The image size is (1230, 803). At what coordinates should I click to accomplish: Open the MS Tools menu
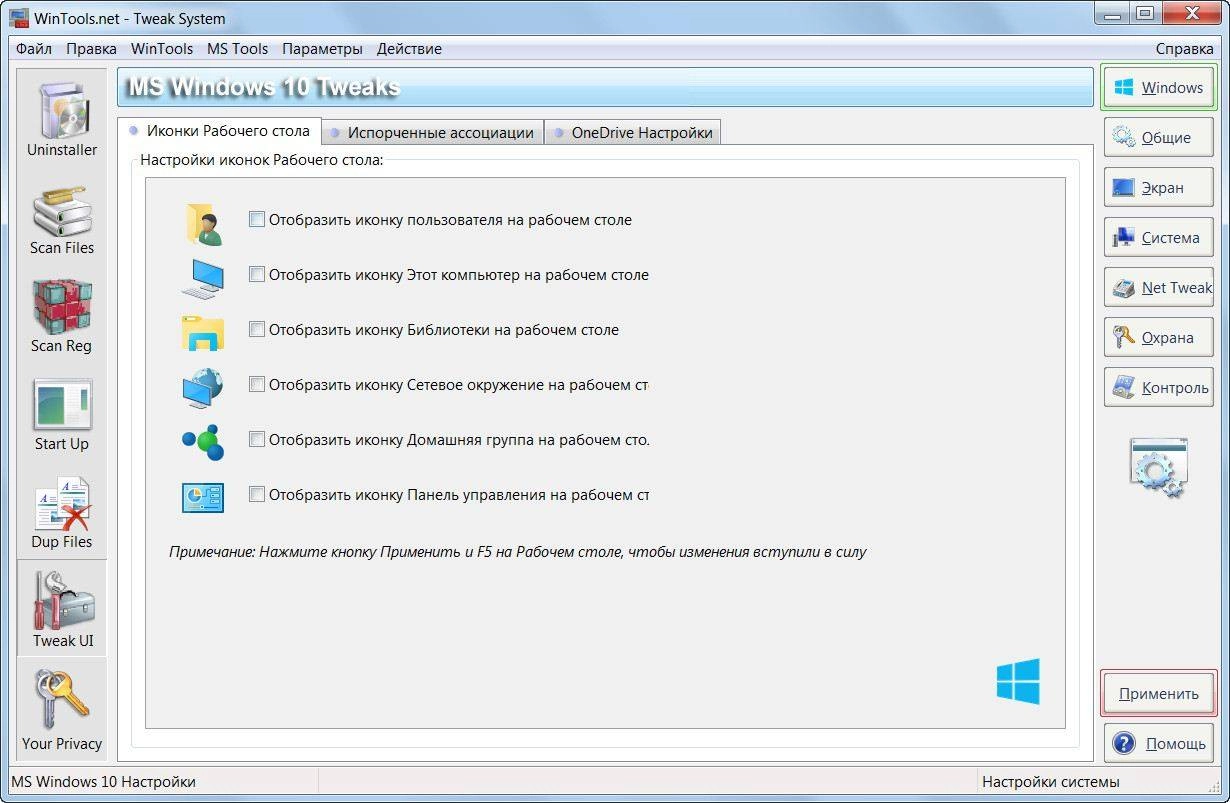[x=237, y=48]
